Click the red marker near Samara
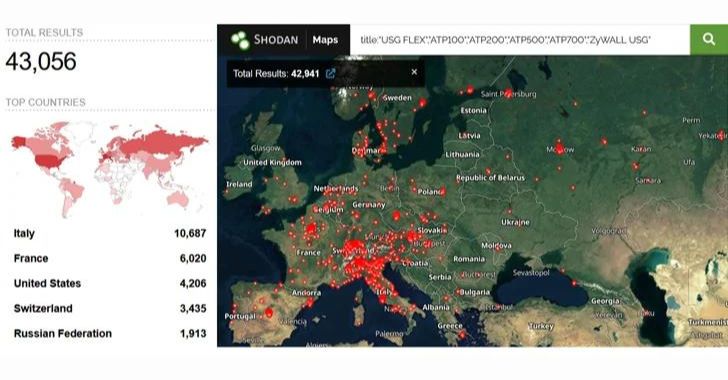The height and width of the screenshot is (380, 728). (636, 166)
